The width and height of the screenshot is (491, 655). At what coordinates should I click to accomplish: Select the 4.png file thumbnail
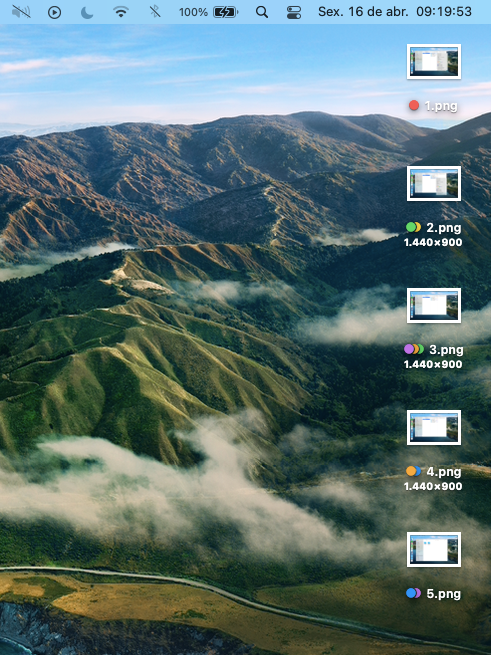(434, 427)
